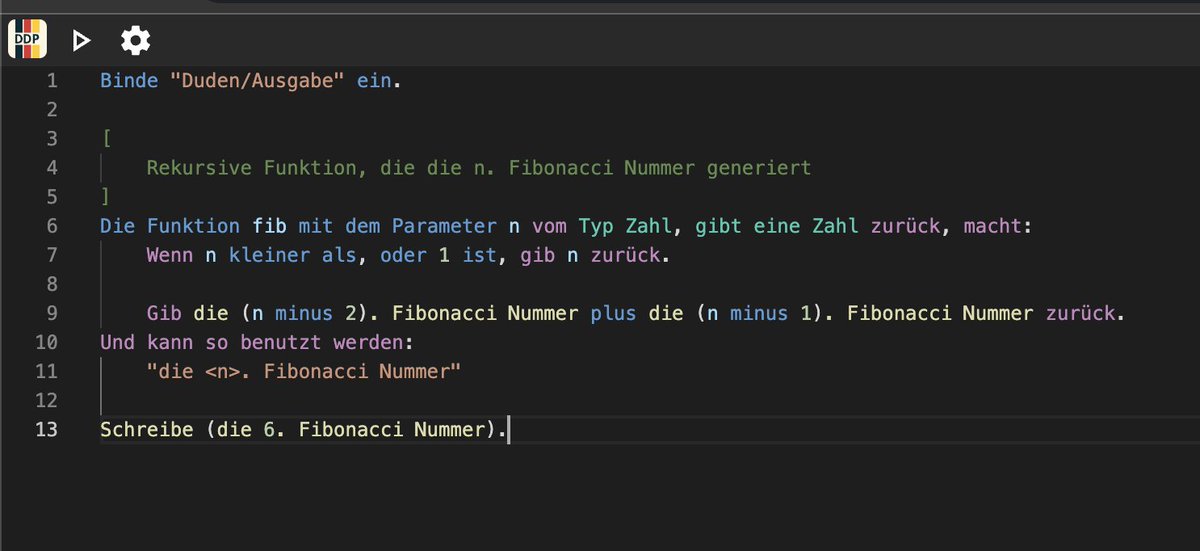Click the word "ein" on line 1

click(x=375, y=81)
